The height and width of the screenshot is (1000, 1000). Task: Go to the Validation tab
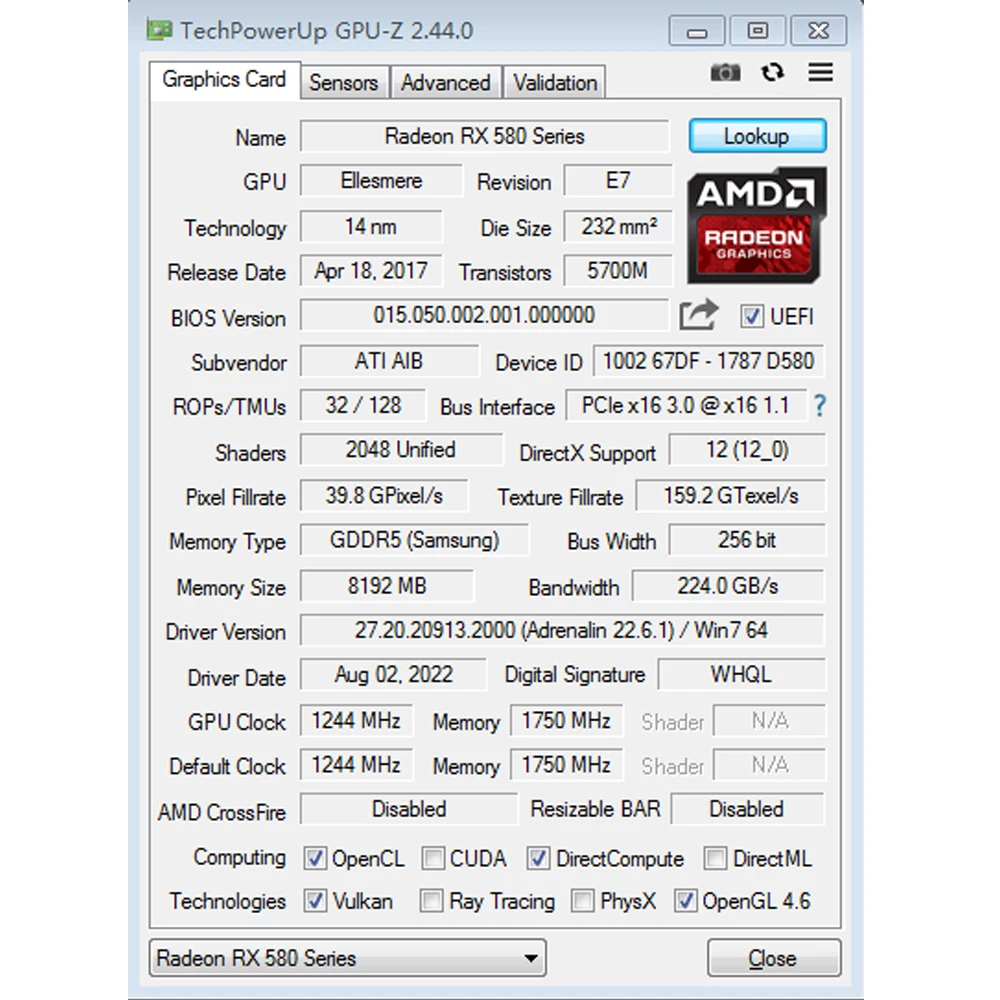pyautogui.click(x=555, y=82)
